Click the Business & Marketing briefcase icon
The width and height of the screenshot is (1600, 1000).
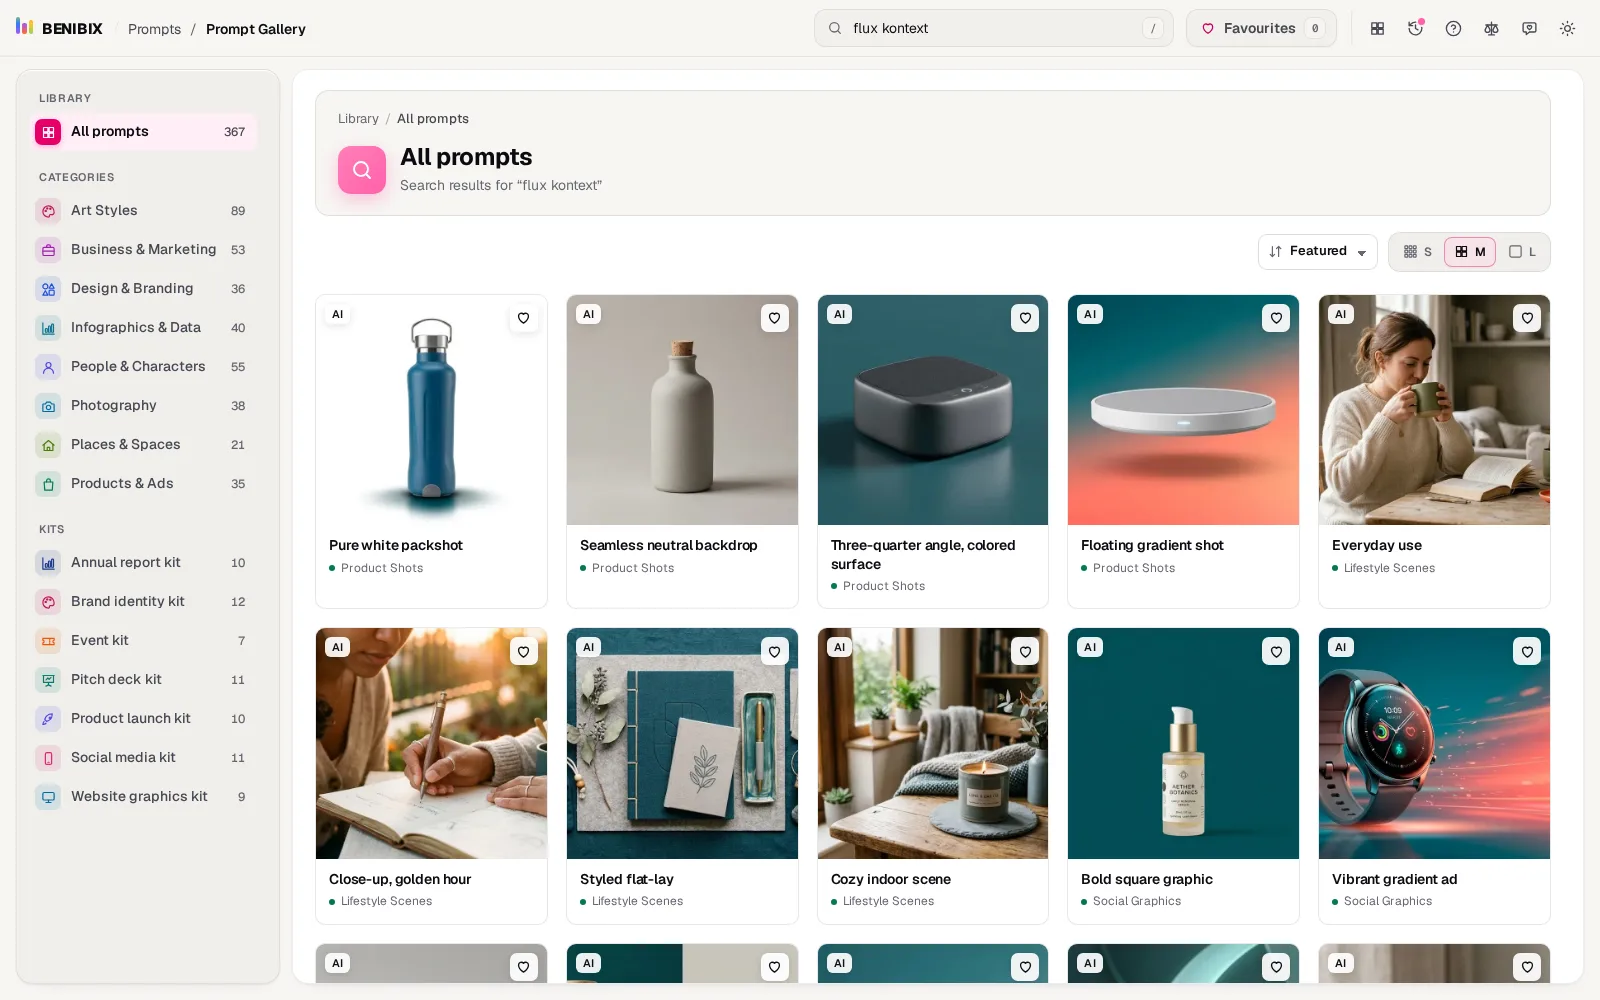coord(48,250)
